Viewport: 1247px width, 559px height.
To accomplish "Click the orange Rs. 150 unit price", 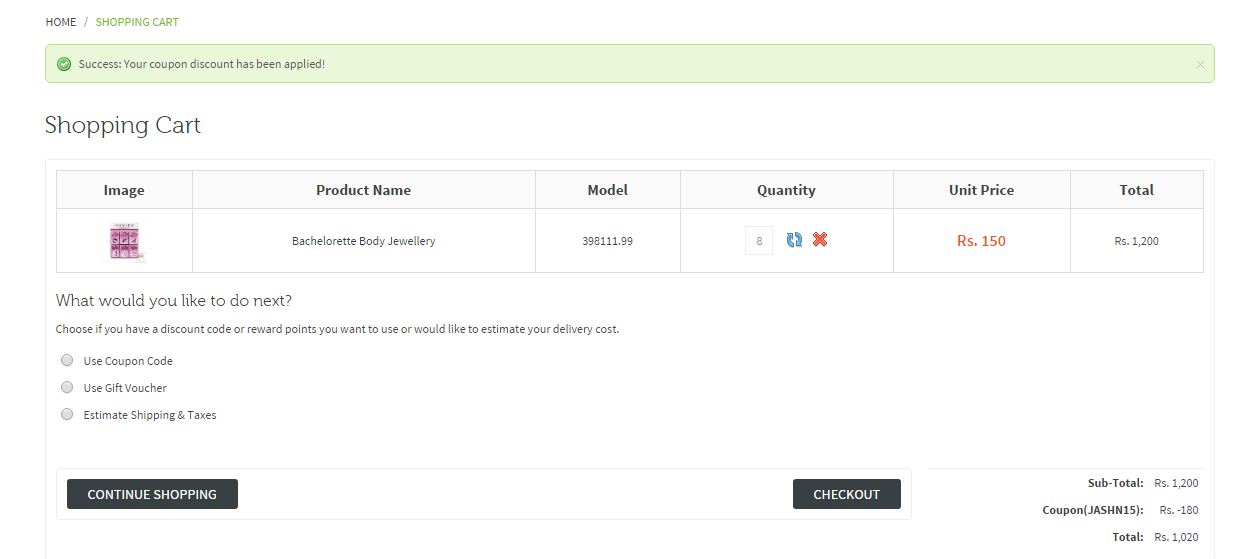I will (981, 241).
